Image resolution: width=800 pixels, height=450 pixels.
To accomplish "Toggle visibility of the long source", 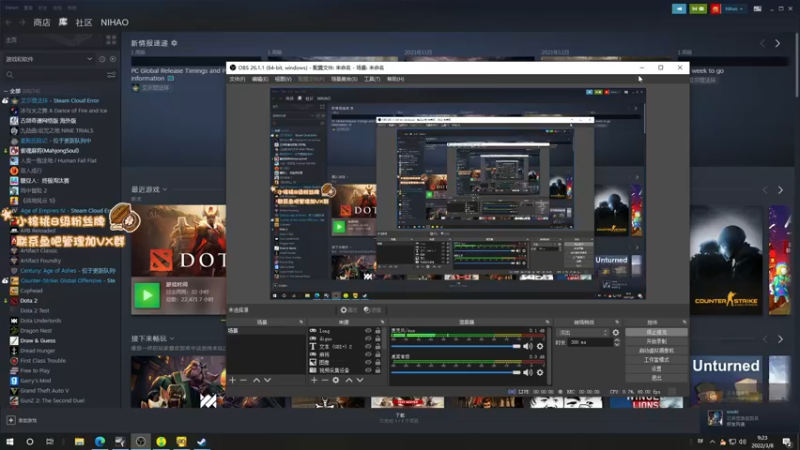I will tap(368, 331).
